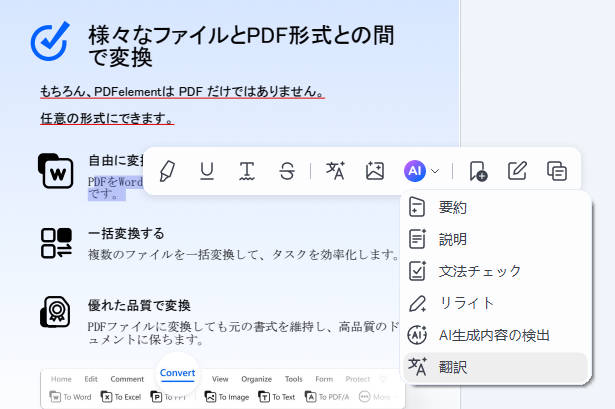Screen dimensions: 615x409
Task: Click the underlined text 任意の形式にできます。
Action: (107, 118)
